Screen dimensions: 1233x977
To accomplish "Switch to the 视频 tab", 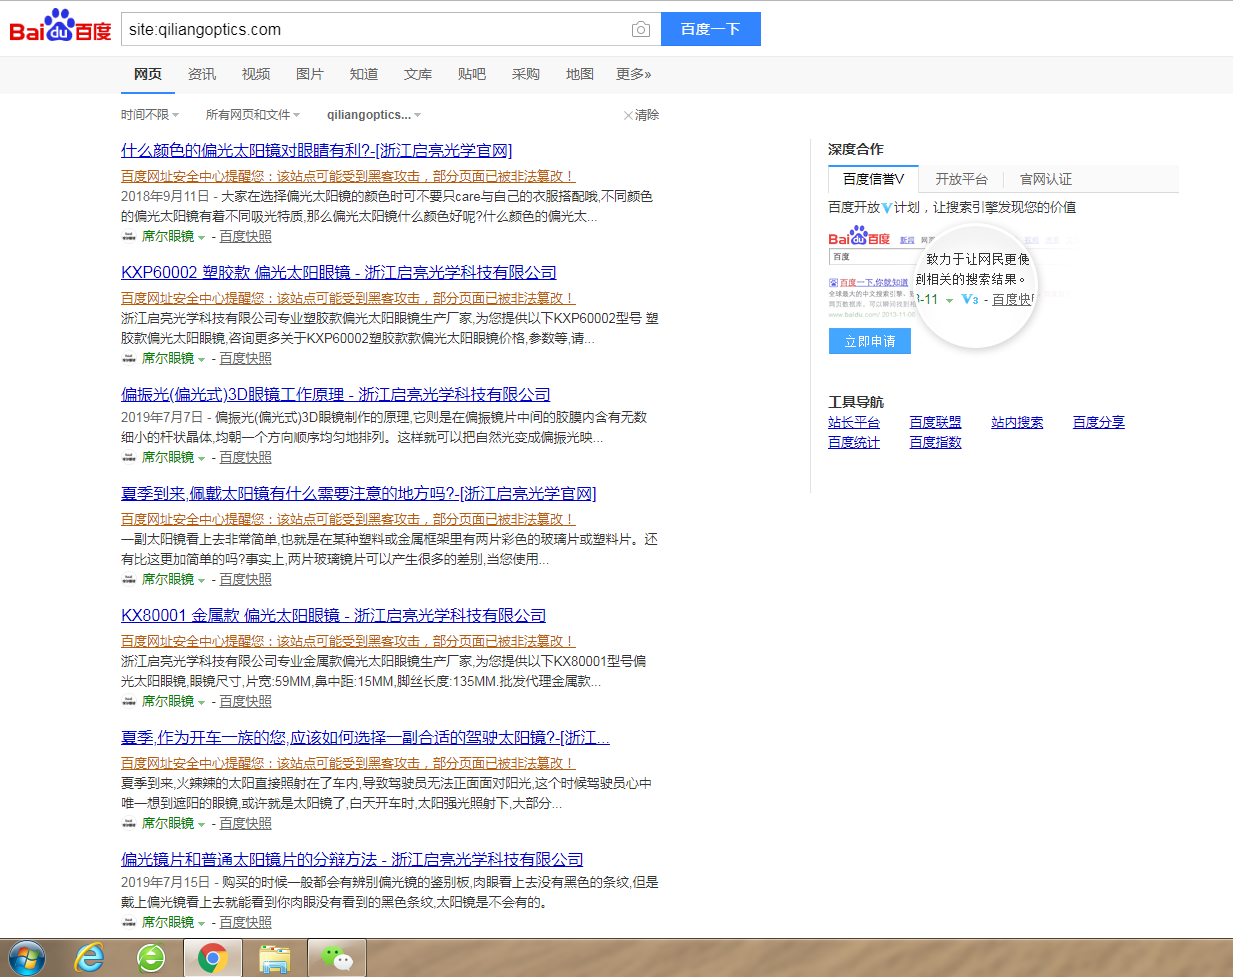I will tap(256, 74).
